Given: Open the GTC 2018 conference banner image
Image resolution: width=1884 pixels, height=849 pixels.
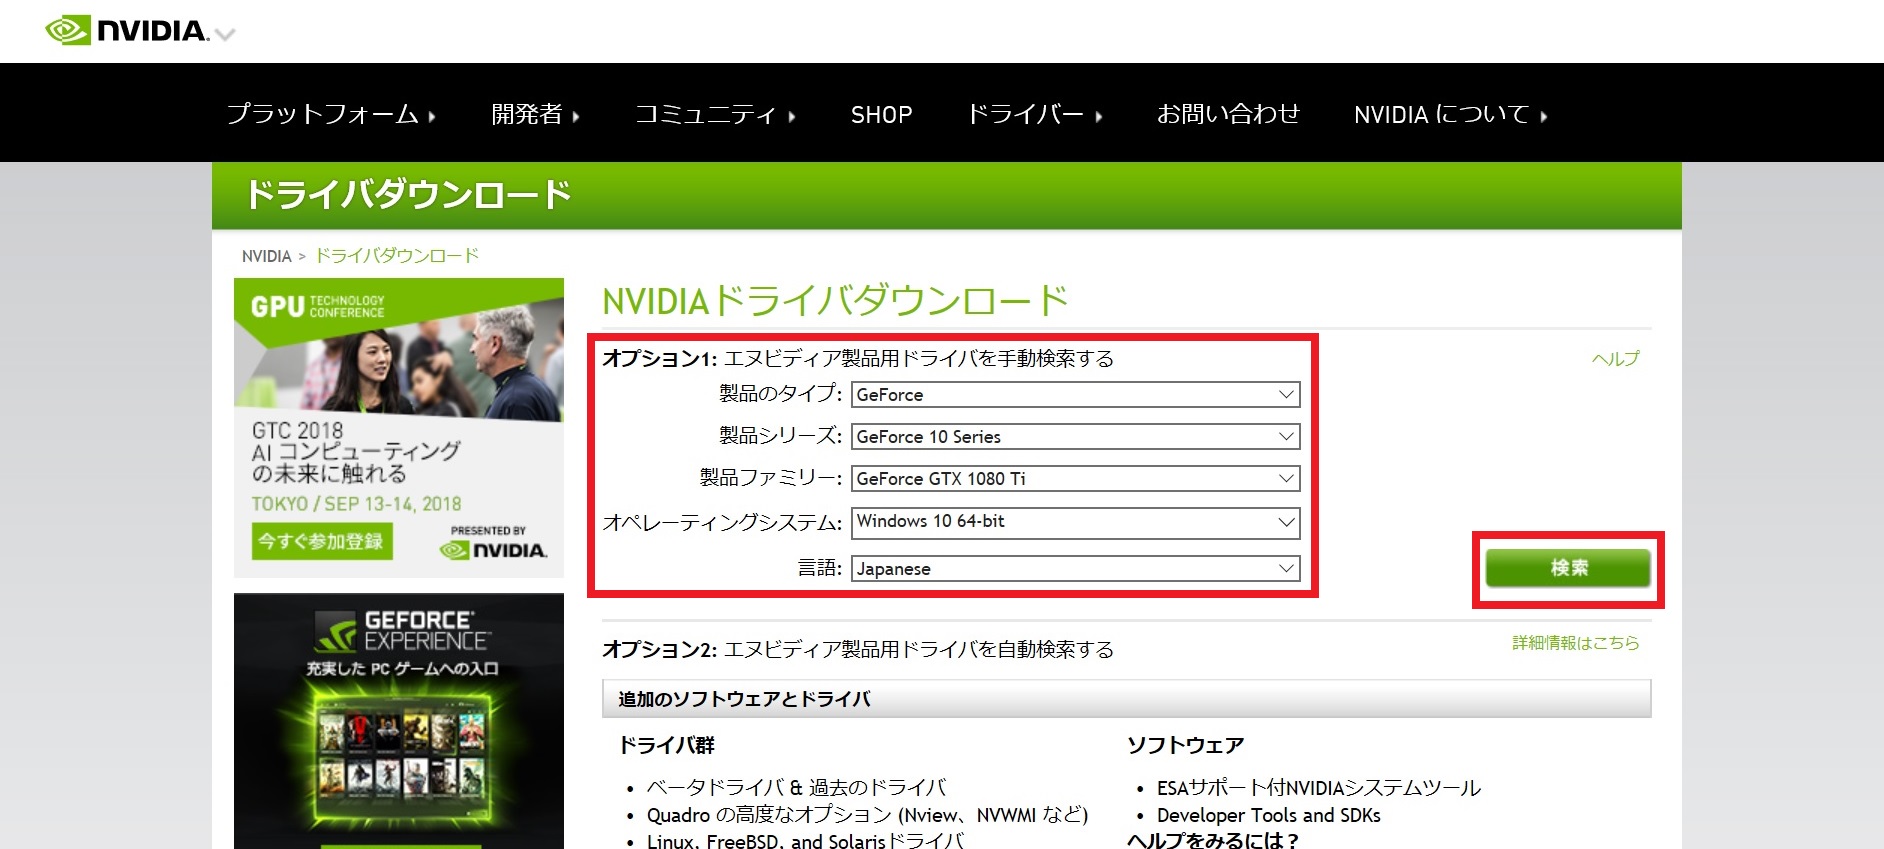Looking at the screenshot, I should click(x=399, y=428).
